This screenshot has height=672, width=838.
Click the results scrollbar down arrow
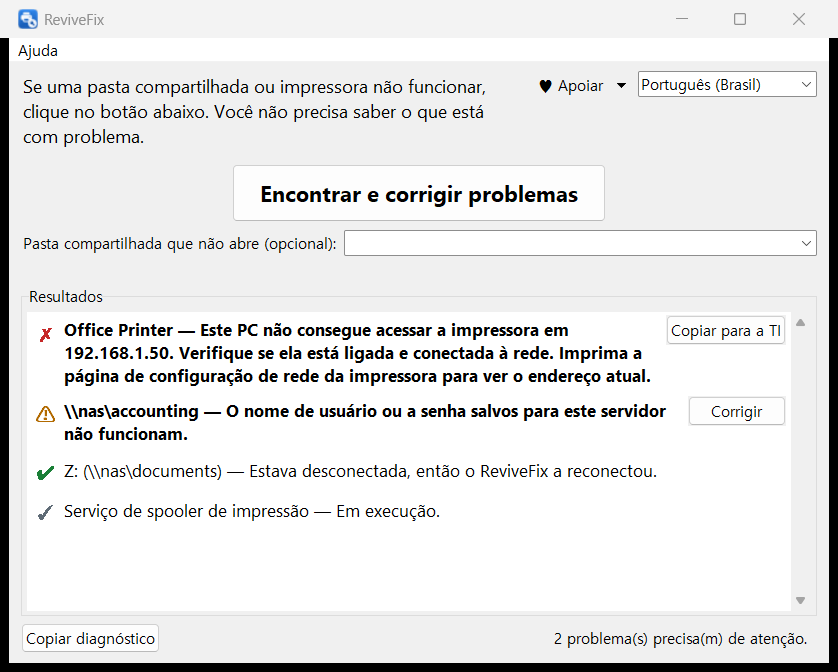point(801,600)
